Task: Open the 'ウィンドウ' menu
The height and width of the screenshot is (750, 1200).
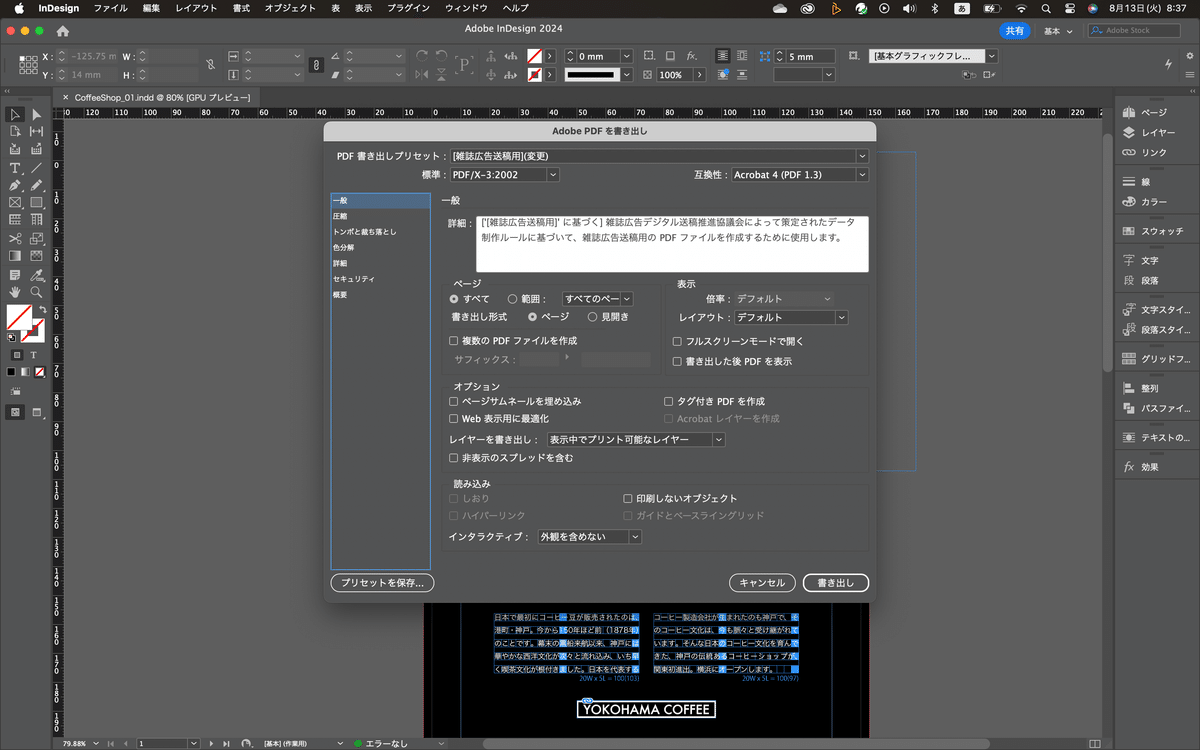Action: pos(467,8)
